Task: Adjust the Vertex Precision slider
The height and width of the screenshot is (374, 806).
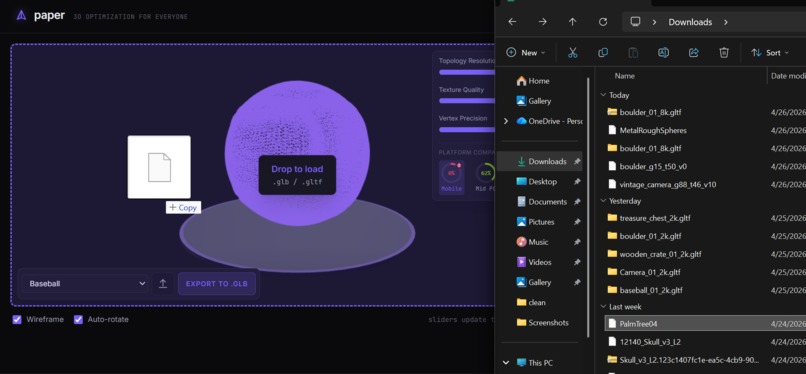Action: pyautogui.click(x=466, y=129)
